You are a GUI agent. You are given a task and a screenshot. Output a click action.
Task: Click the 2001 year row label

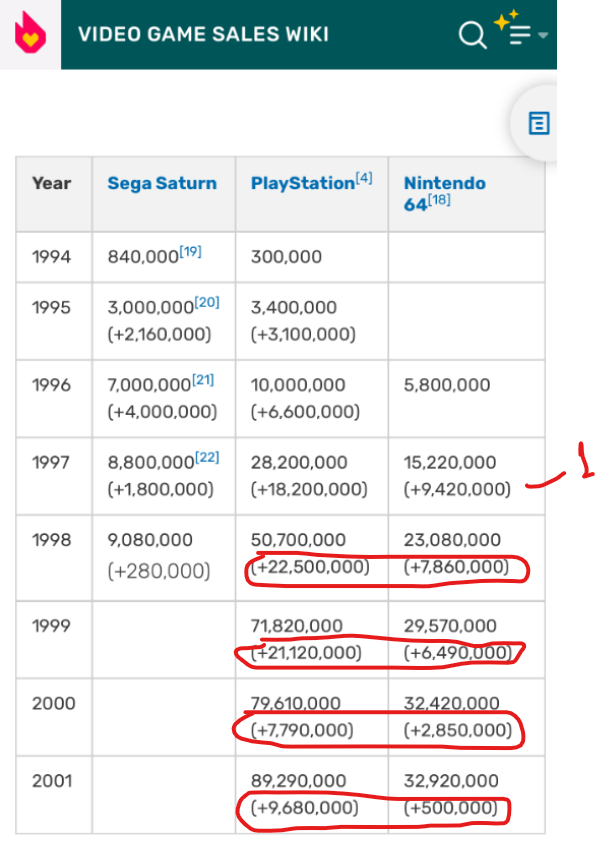52,781
